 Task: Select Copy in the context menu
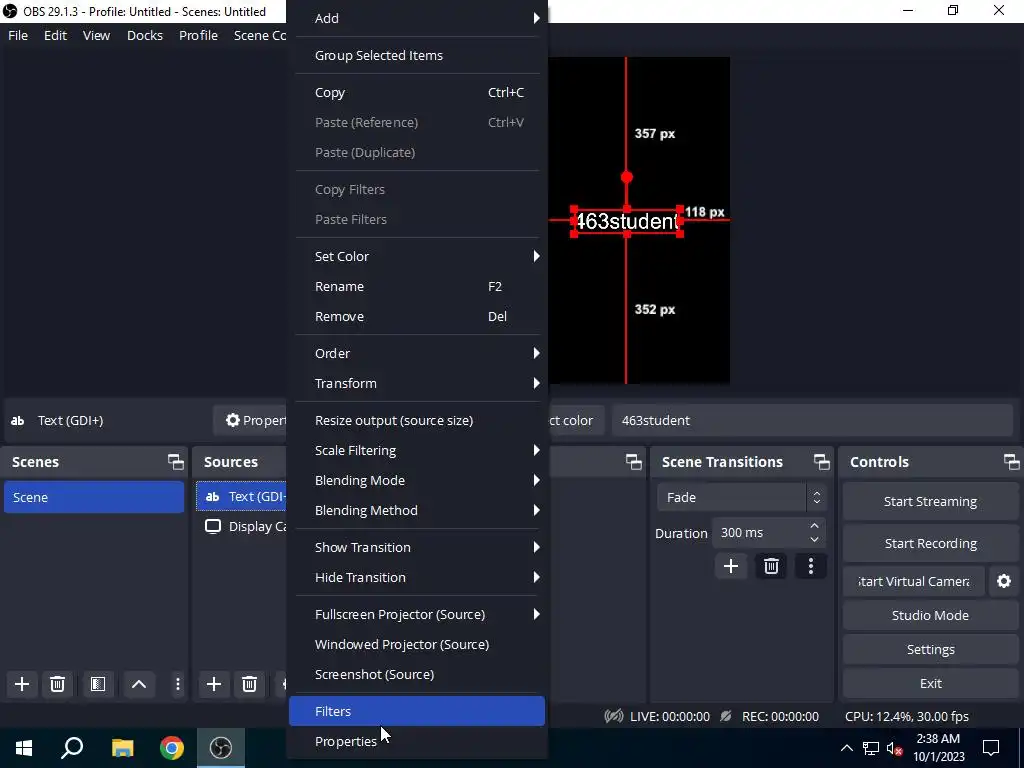[x=417, y=93]
